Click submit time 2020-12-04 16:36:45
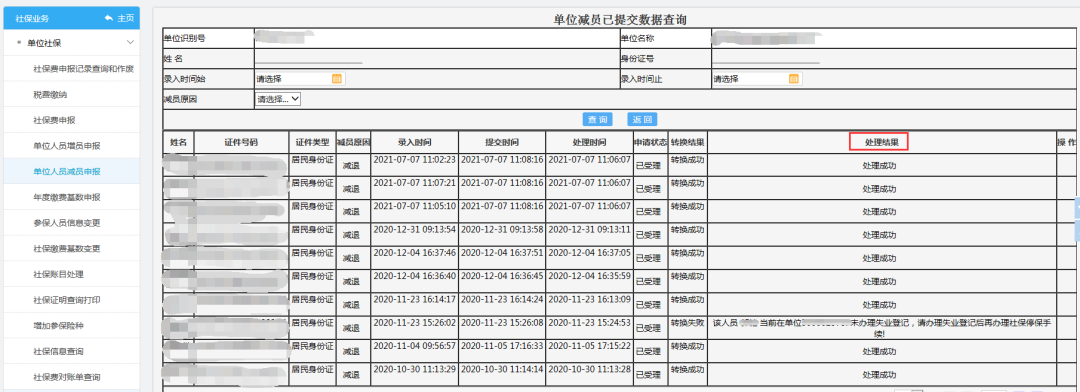The height and width of the screenshot is (392, 1080). [x=501, y=276]
